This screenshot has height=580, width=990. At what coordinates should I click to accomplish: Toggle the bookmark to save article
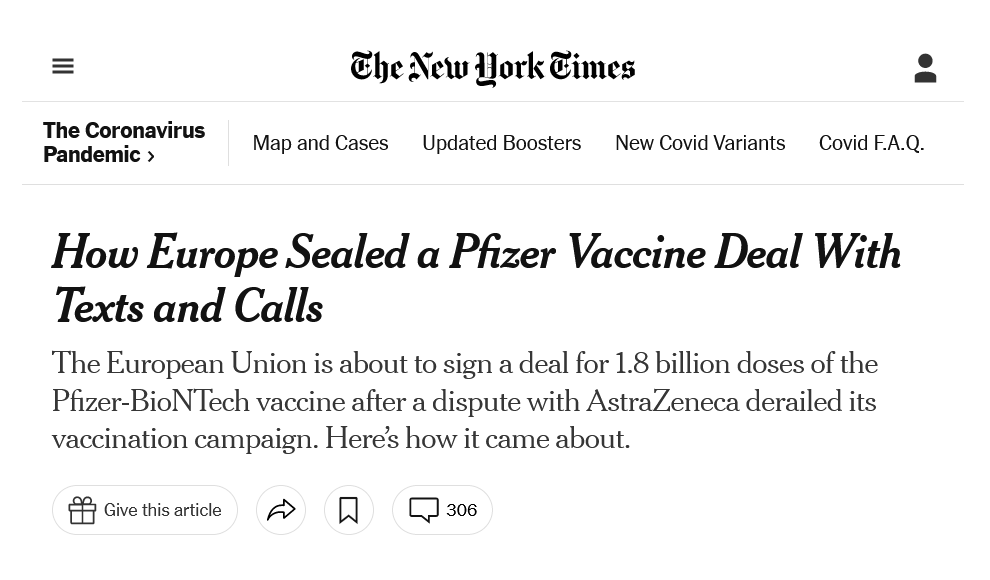348,510
